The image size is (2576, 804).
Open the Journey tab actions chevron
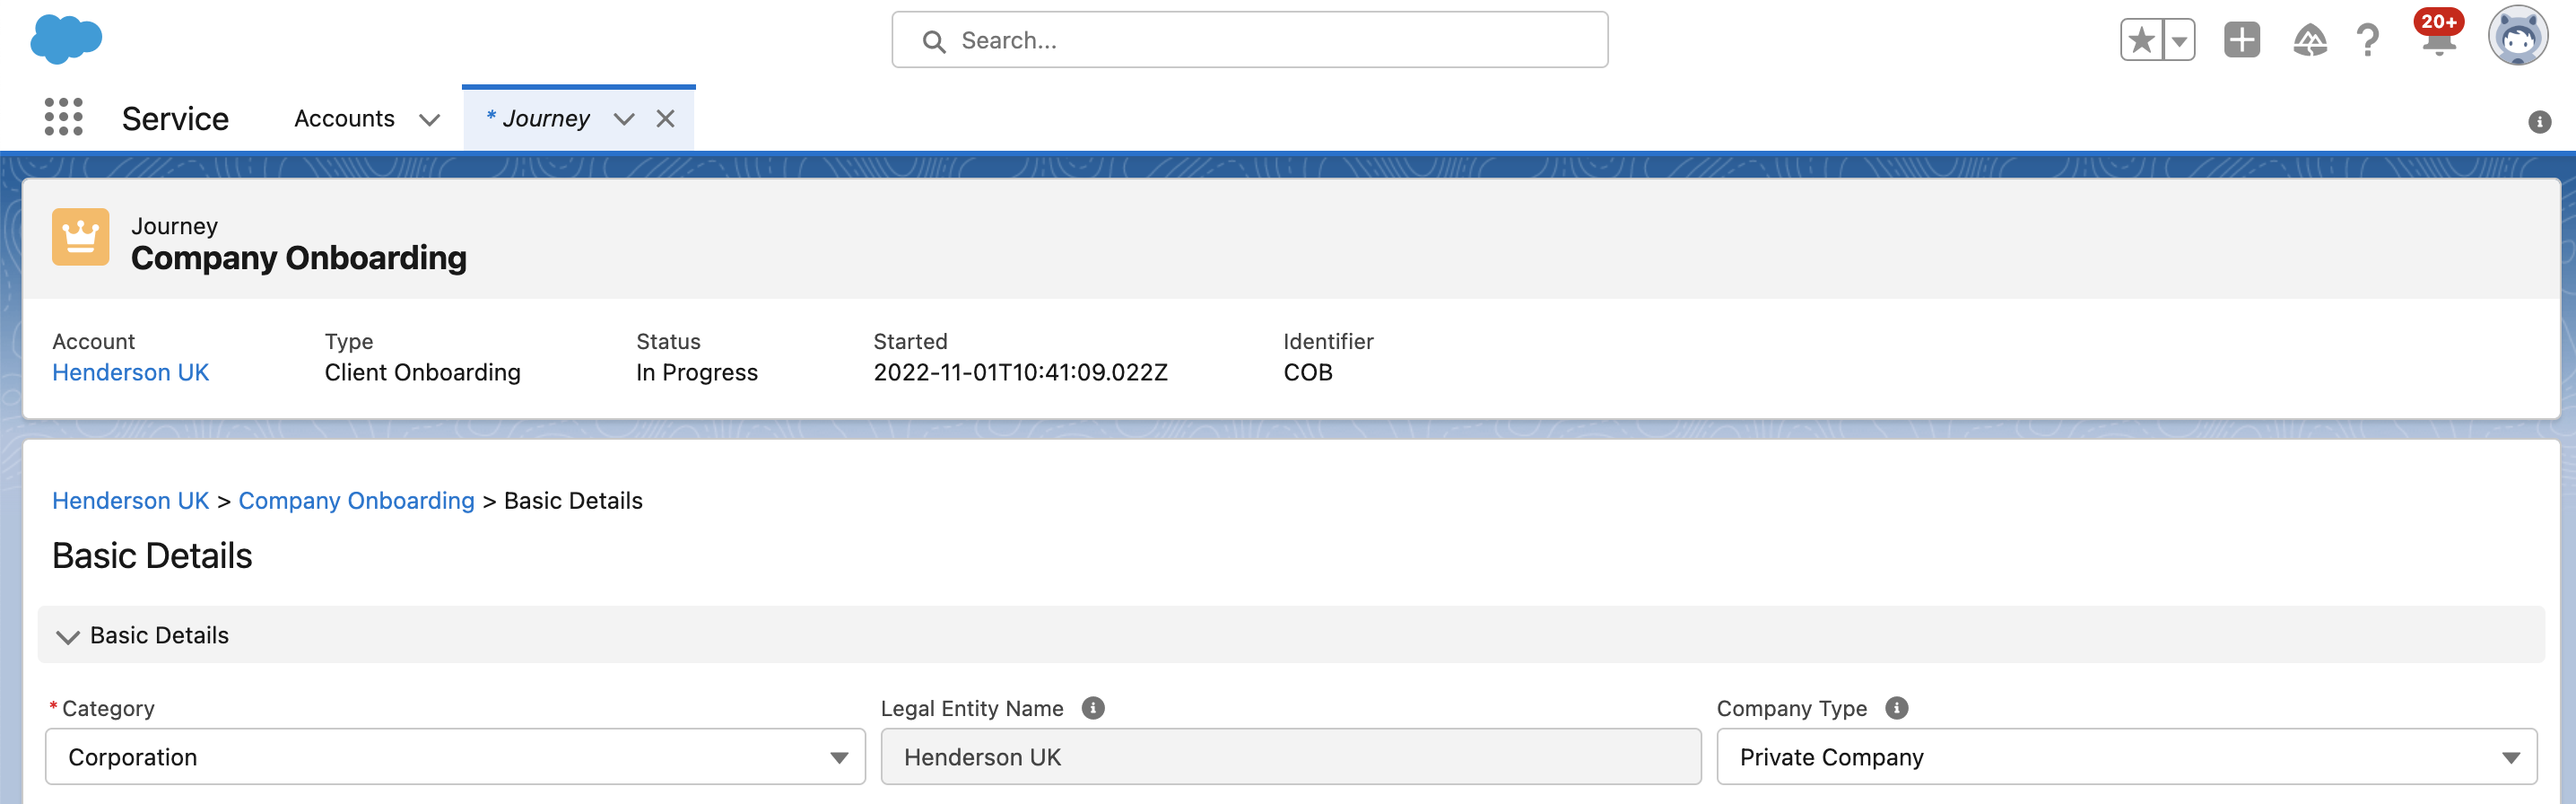point(624,119)
